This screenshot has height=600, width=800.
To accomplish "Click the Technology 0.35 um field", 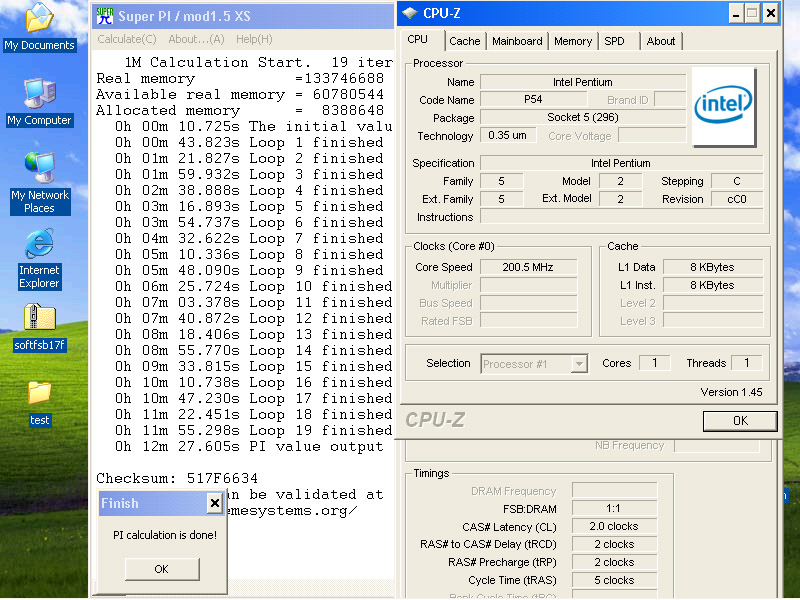I will coord(508,135).
